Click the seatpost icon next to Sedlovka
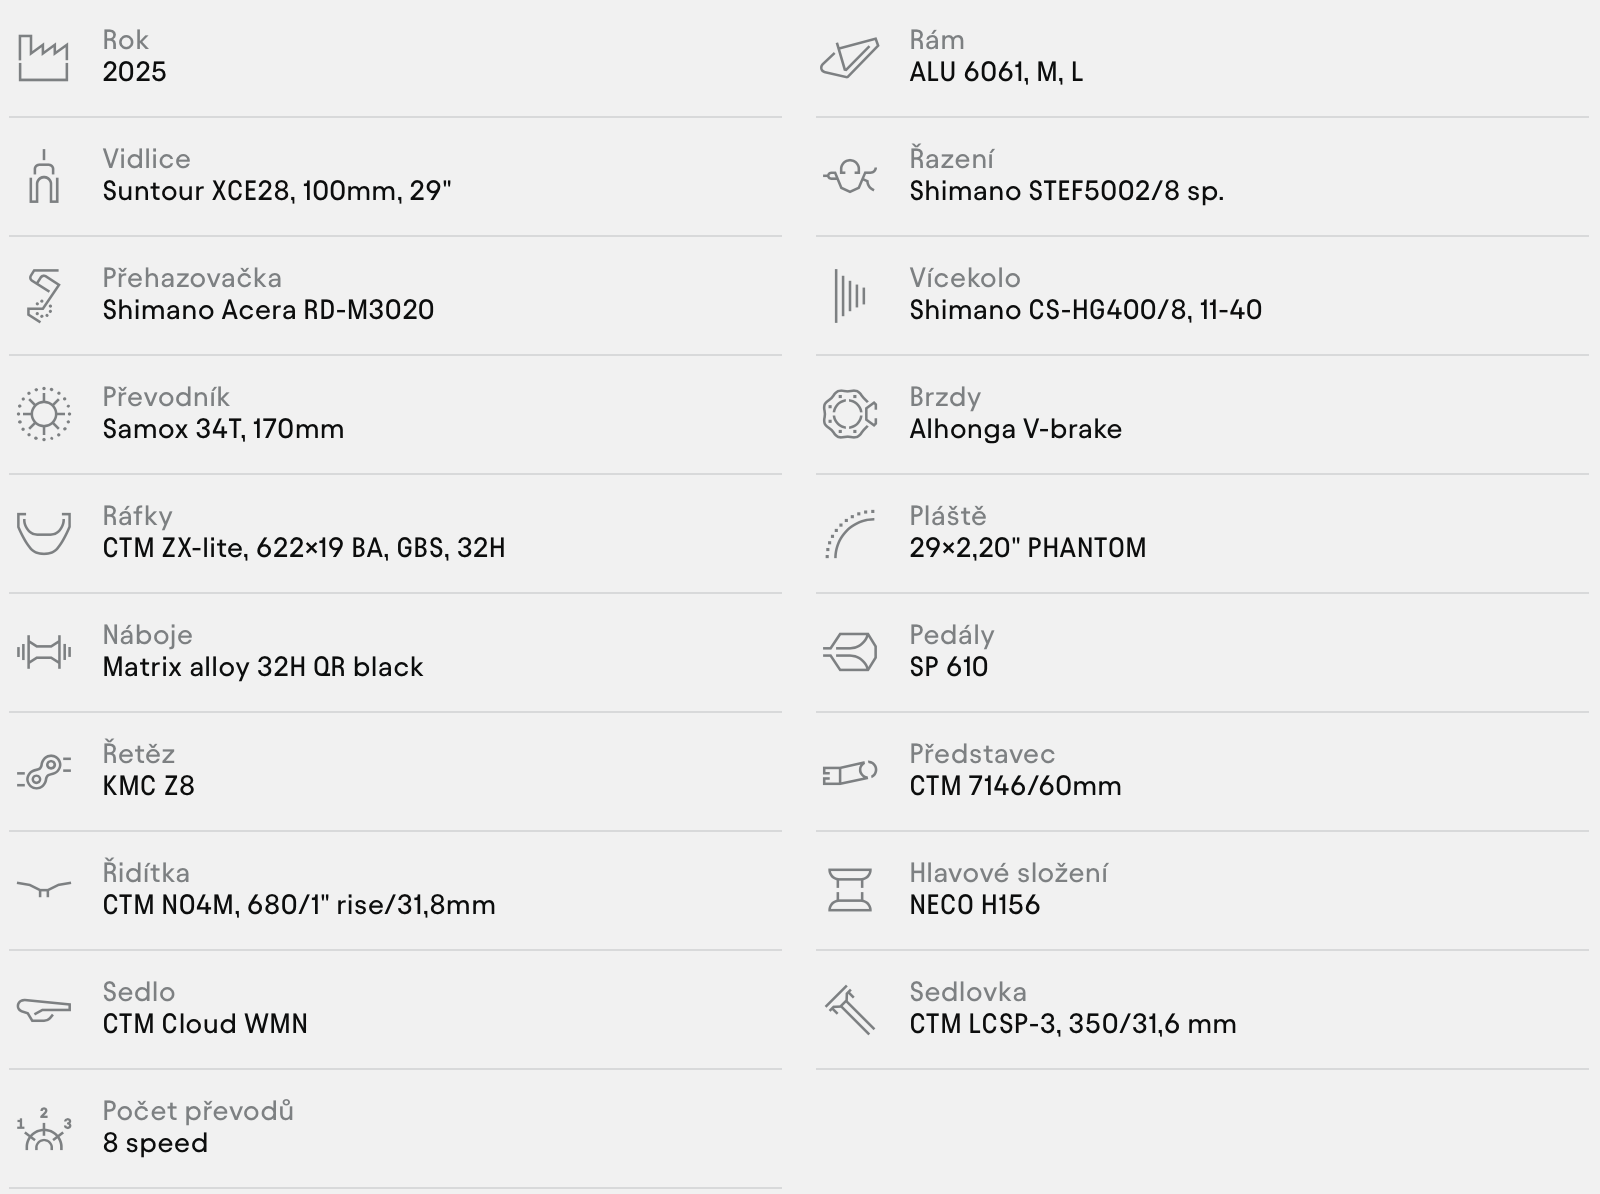Image resolution: width=1600 pixels, height=1194 pixels. point(849,1009)
